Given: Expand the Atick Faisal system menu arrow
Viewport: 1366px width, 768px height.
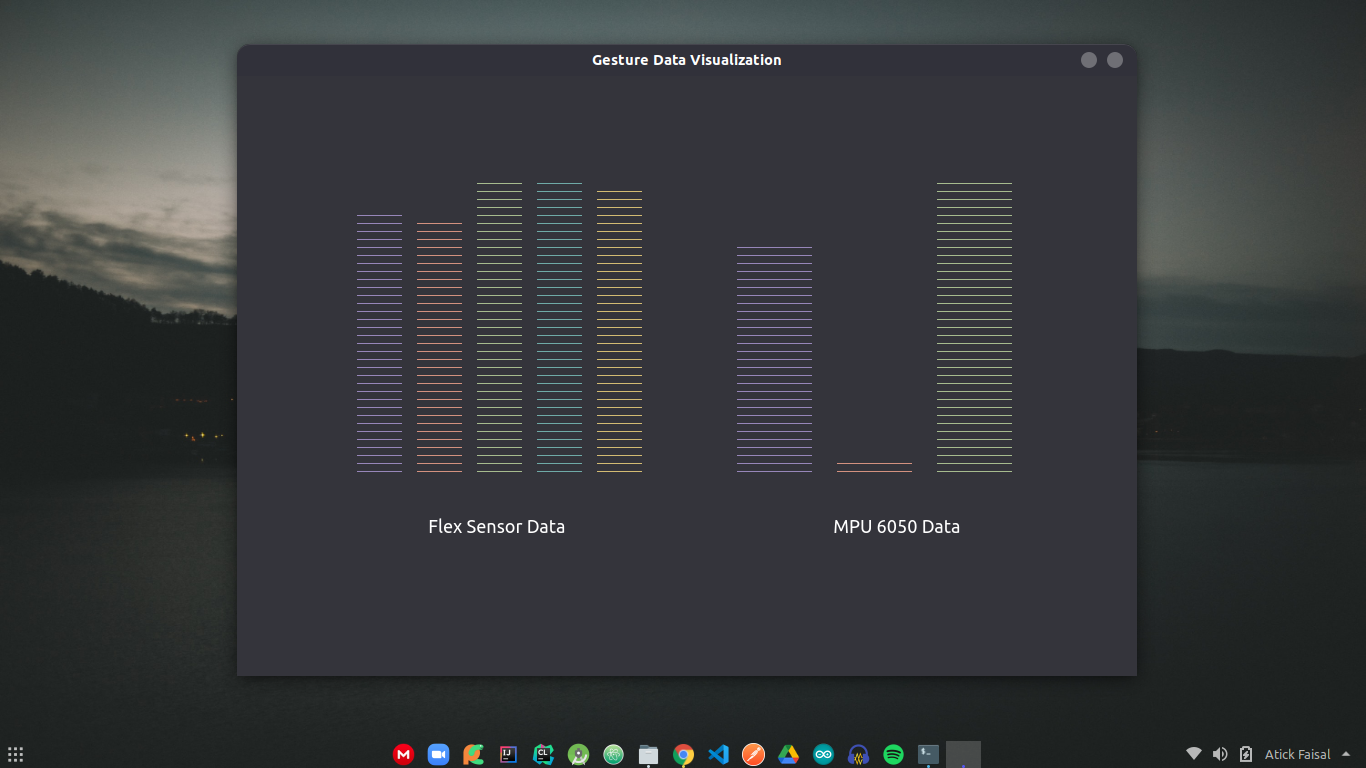Looking at the screenshot, I should tap(1346, 754).
